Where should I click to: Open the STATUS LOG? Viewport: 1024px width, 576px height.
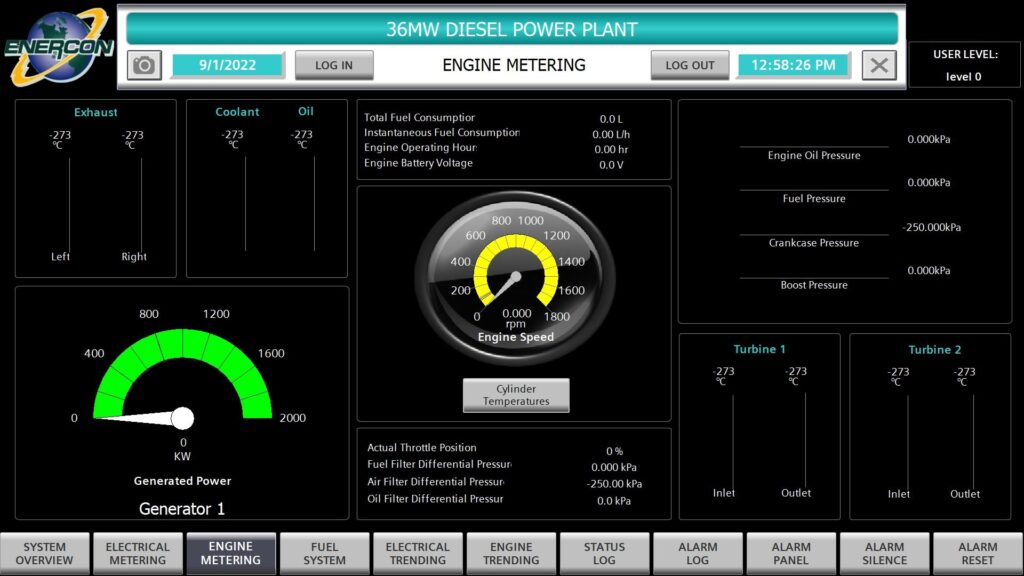[604, 552]
